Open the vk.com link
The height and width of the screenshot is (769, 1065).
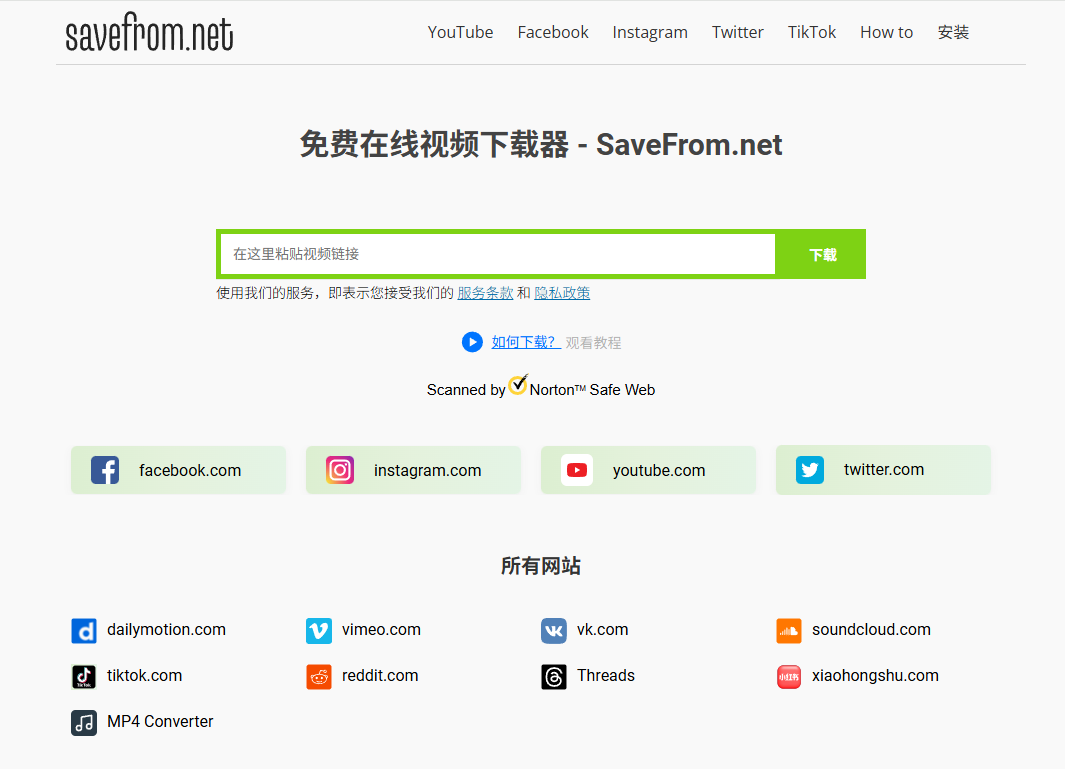click(x=602, y=630)
